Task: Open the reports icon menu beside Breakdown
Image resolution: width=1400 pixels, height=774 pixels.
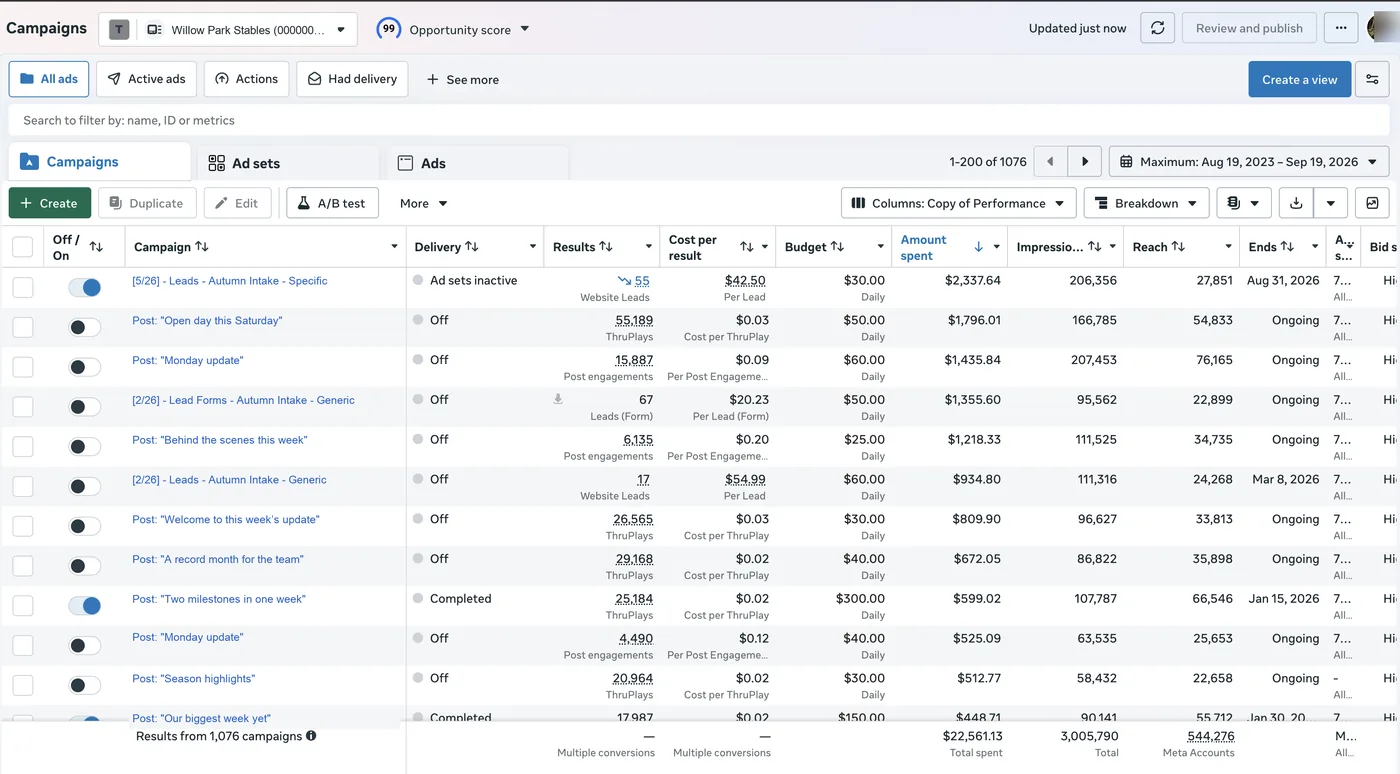Action: point(1244,203)
